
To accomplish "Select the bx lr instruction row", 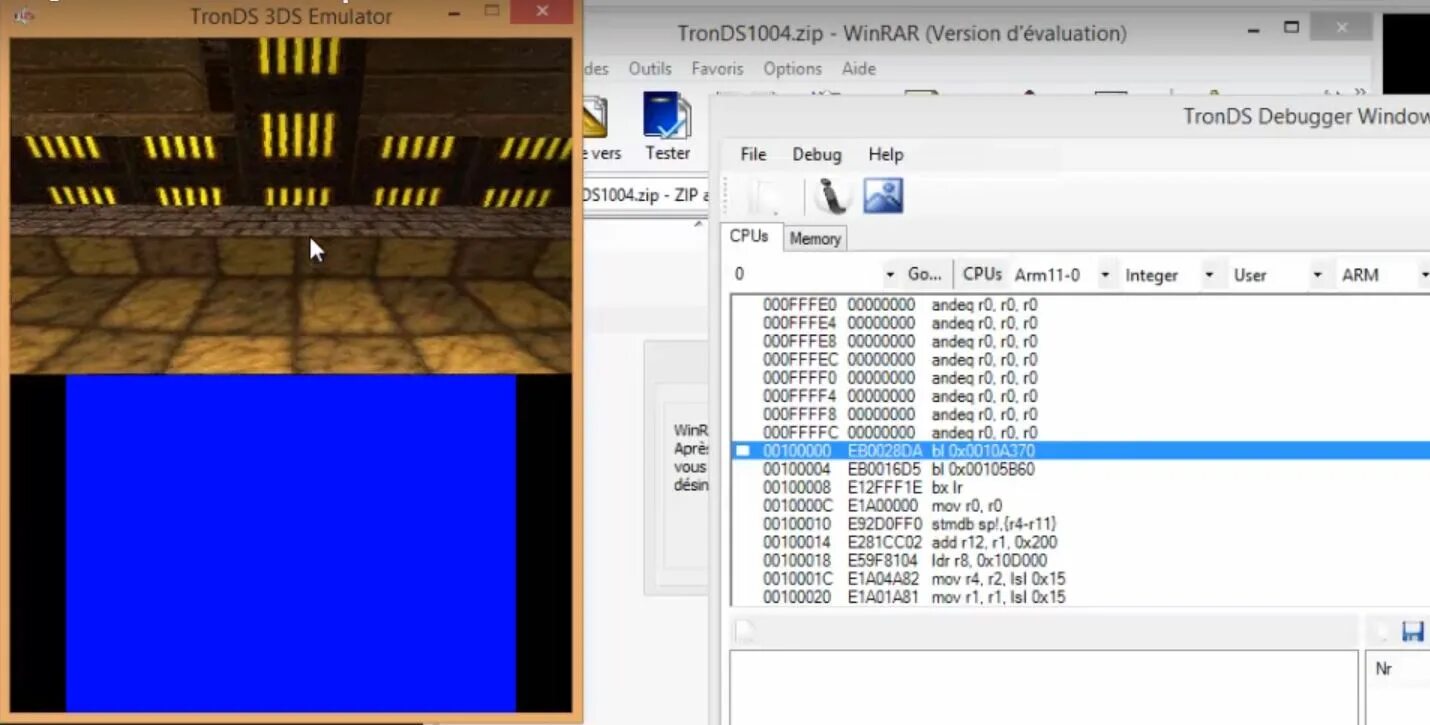I will coord(1081,487).
